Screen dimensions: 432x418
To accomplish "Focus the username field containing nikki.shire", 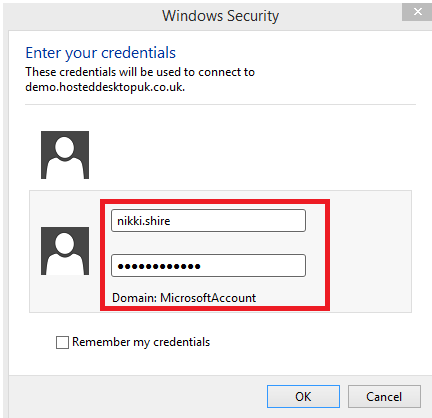I will pos(208,221).
